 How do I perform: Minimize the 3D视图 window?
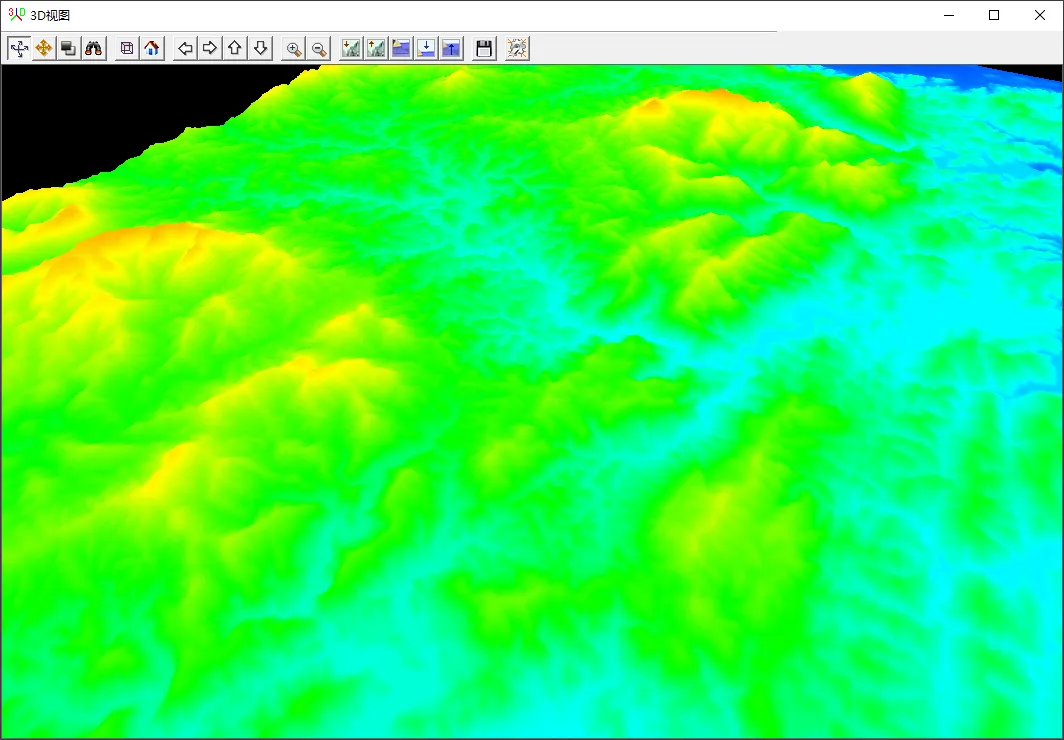[x=949, y=15]
